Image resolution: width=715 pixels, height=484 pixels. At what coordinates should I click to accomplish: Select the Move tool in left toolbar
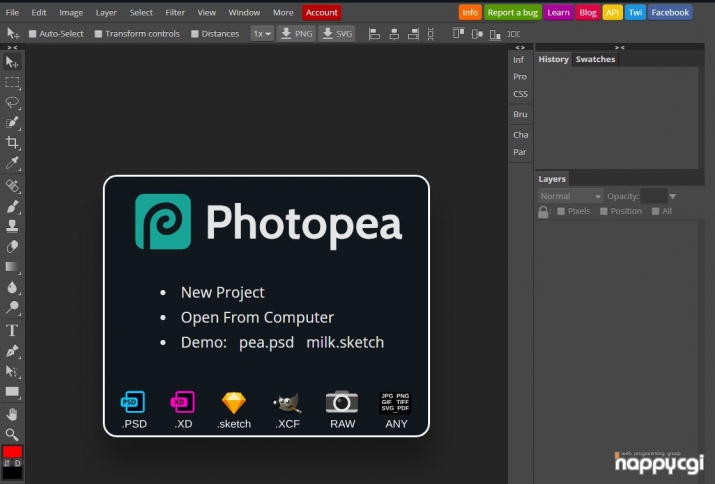click(x=12, y=62)
